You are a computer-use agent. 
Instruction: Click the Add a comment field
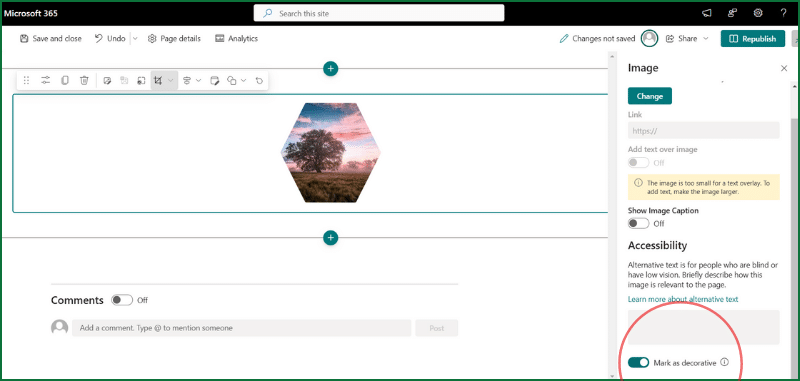click(x=241, y=328)
